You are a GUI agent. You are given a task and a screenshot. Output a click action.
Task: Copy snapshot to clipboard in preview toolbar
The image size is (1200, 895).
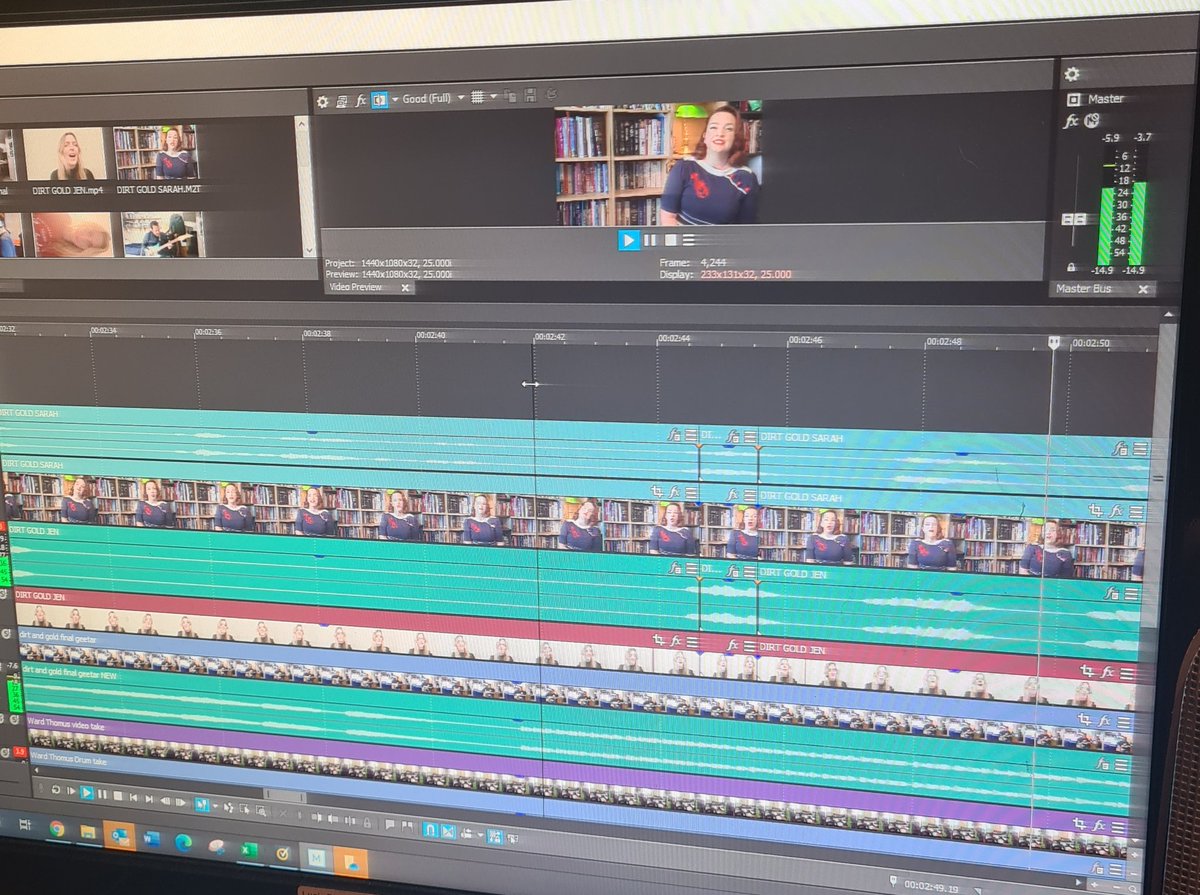[510, 96]
